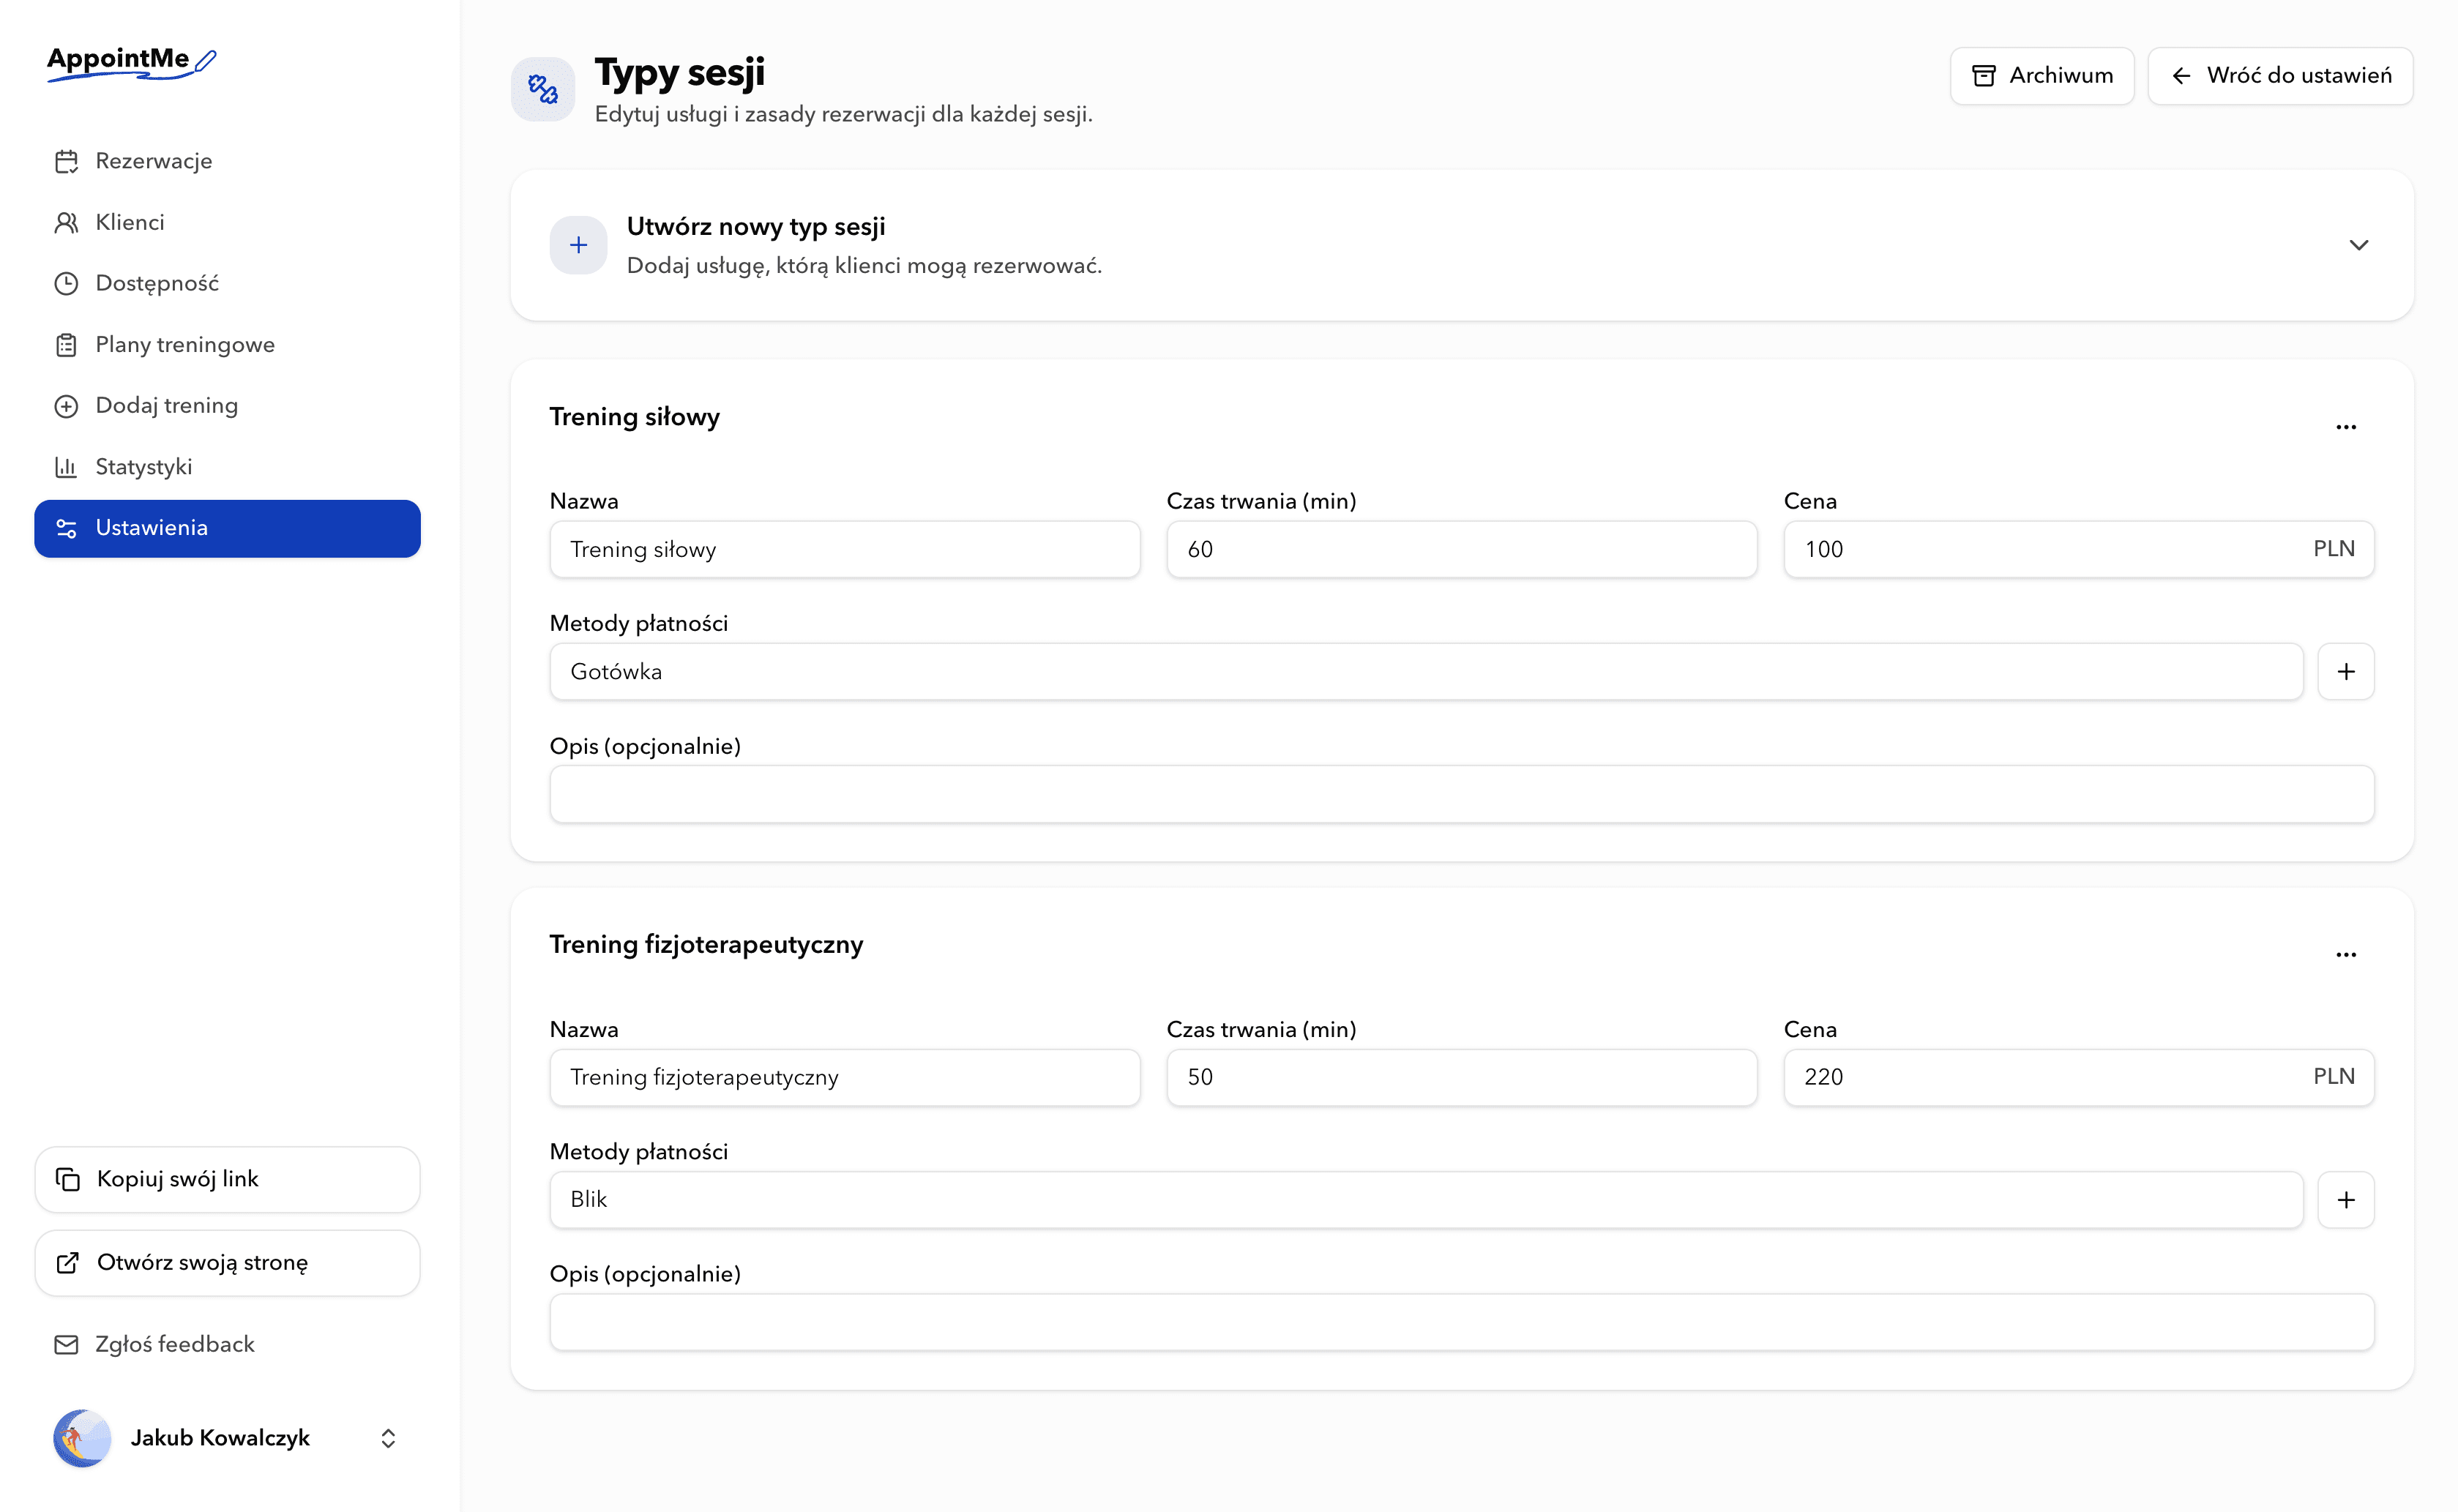Click the Gotówka payment method field
Screen dimensions: 2458x1512
click(1426, 671)
